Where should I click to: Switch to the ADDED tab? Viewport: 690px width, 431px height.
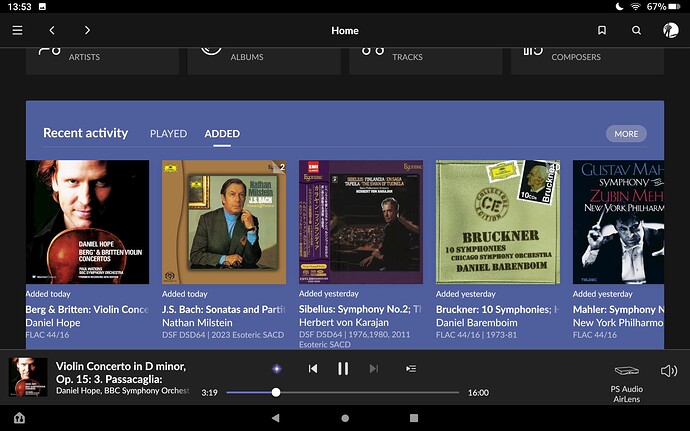point(222,133)
